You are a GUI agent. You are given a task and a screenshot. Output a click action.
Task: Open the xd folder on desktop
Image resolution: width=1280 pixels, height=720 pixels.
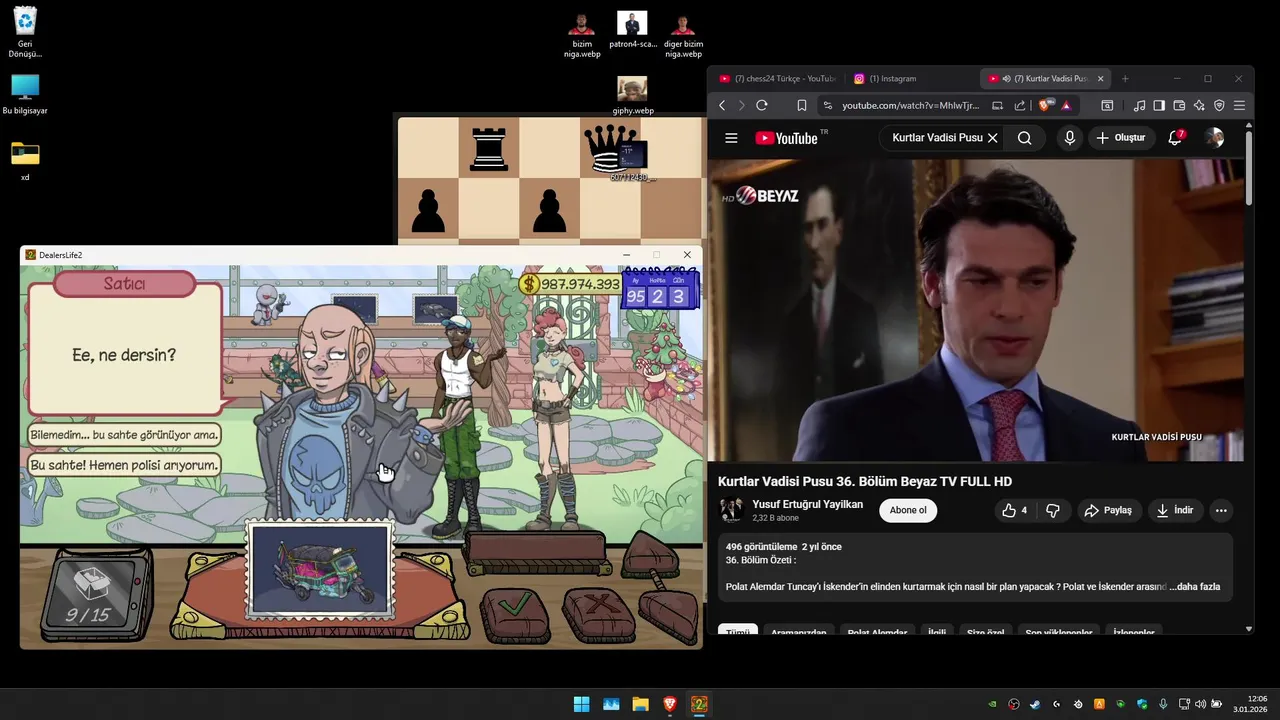[25, 160]
